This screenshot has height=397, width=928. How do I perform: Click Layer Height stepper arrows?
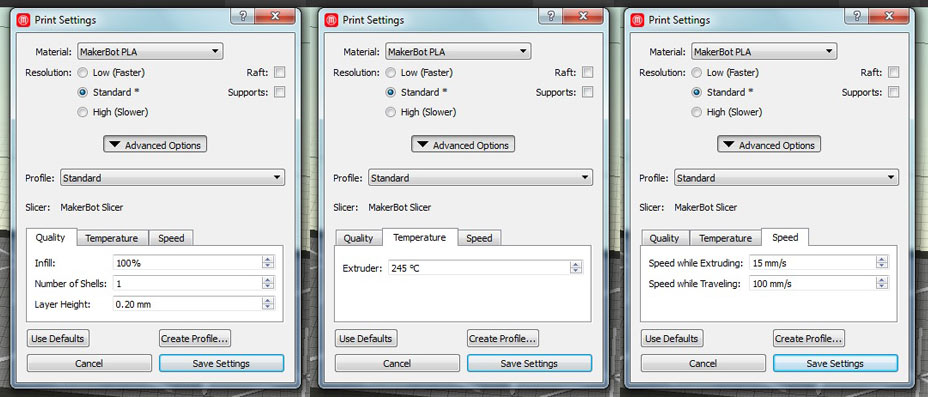(x=268, y=304)
